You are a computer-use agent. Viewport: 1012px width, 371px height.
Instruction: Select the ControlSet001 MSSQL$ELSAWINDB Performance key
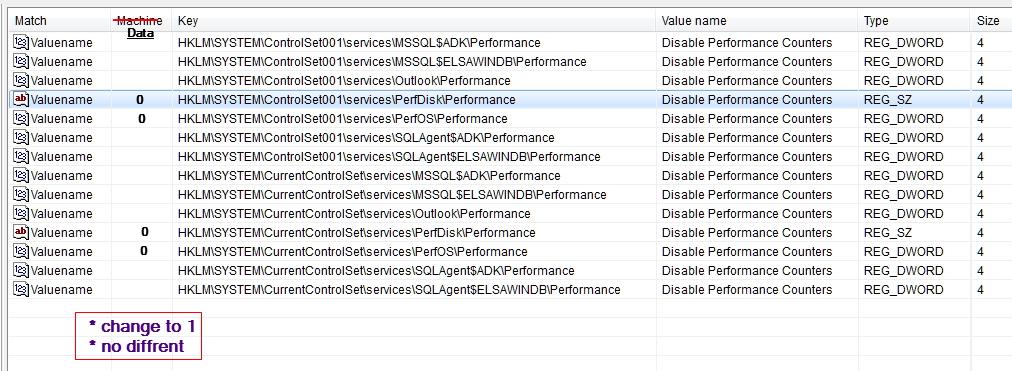coord(382,62)
